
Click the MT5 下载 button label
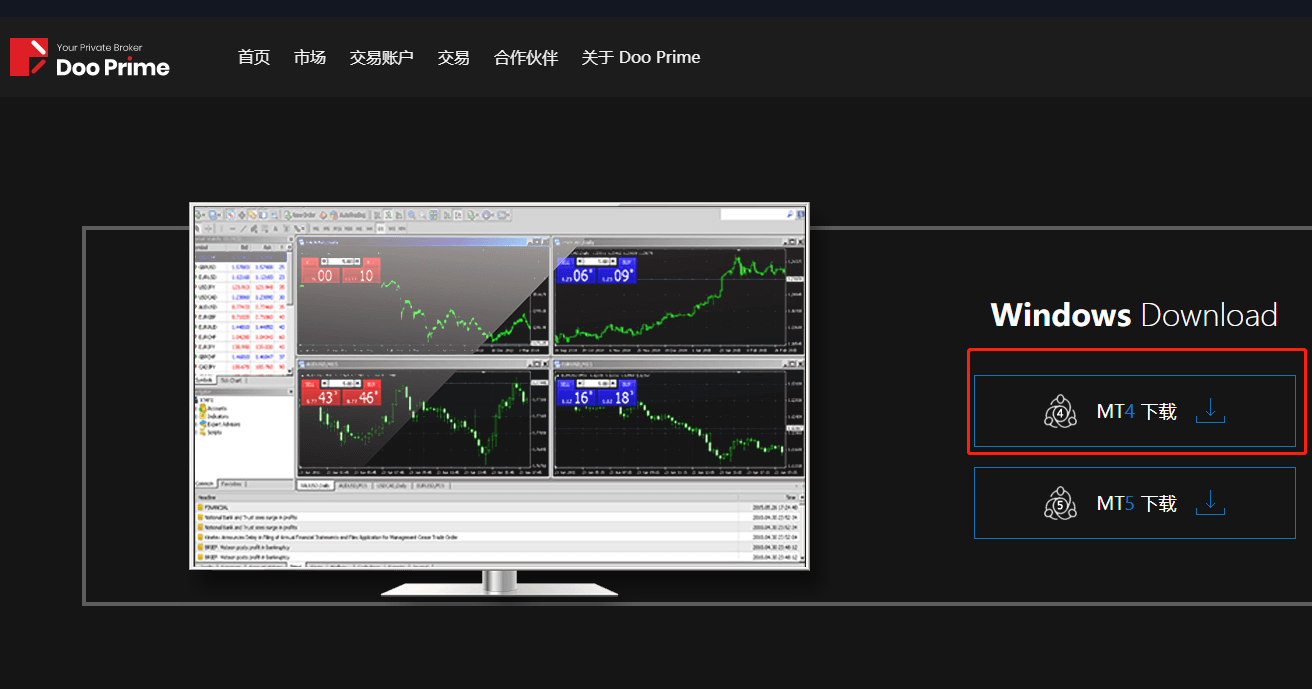point(1137,503)
